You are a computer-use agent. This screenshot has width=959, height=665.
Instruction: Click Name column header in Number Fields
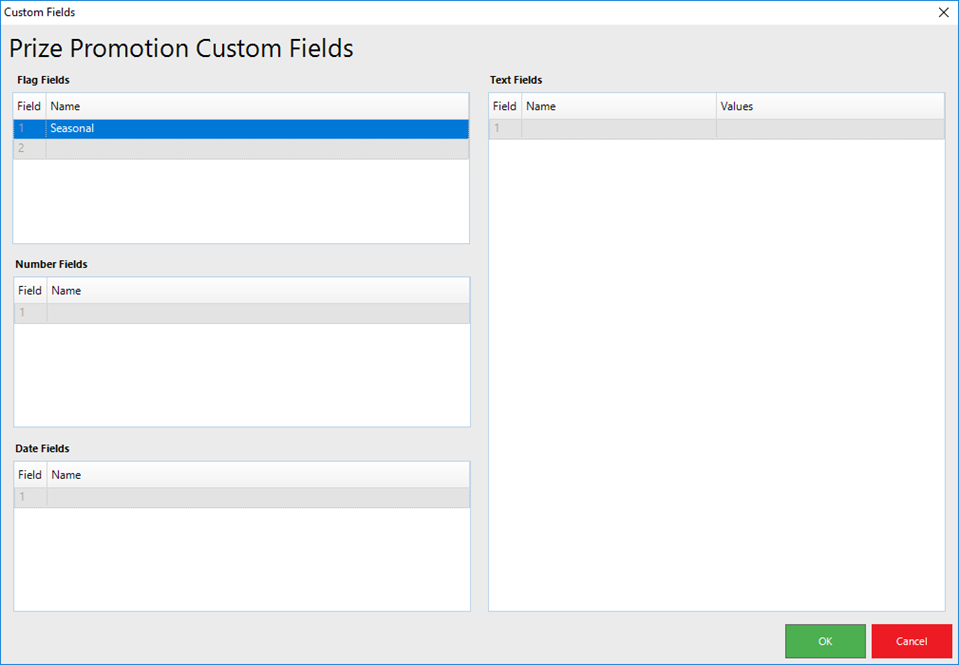point(258,291)
